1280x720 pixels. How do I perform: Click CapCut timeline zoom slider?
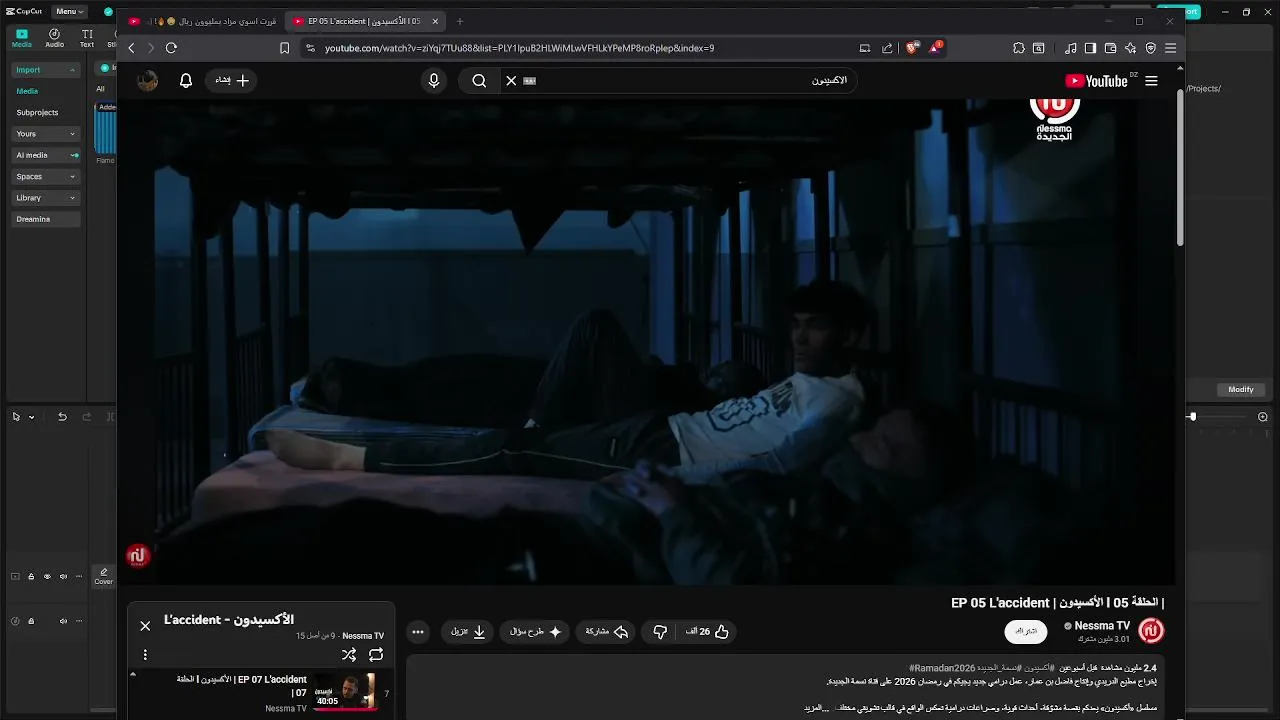point(1192,416)
